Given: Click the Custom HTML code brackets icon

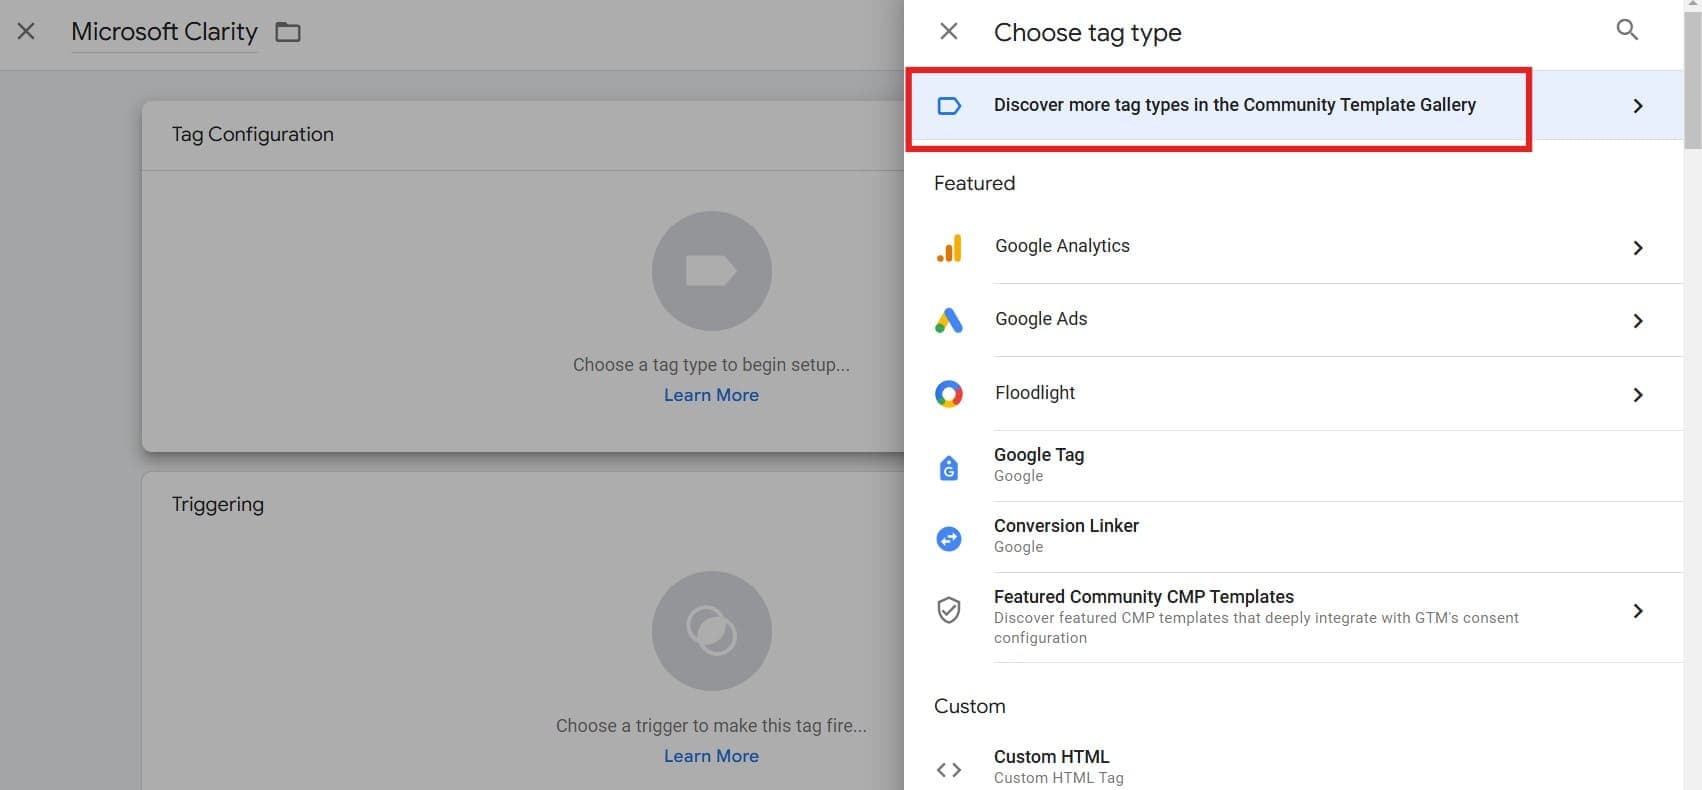Looking at the screenshot, I should pos(949,769).
